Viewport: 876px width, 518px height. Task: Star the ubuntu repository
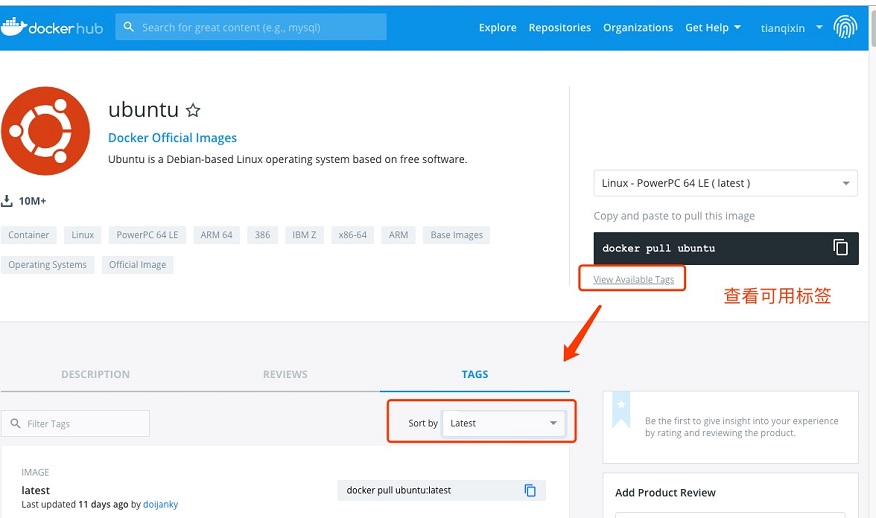(x=194, y=111)
